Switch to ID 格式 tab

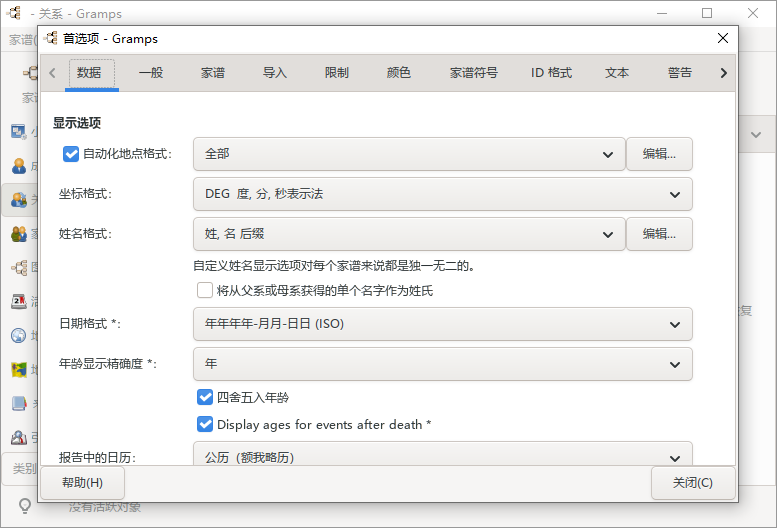552,73
